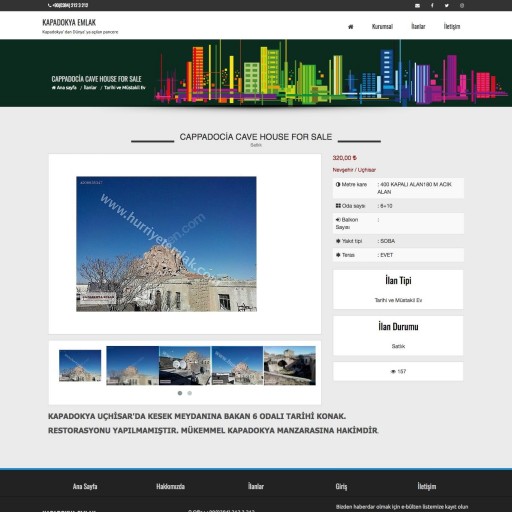
Task: Click the Oda sayısı 6+10 value
Action: click(385, 206)
